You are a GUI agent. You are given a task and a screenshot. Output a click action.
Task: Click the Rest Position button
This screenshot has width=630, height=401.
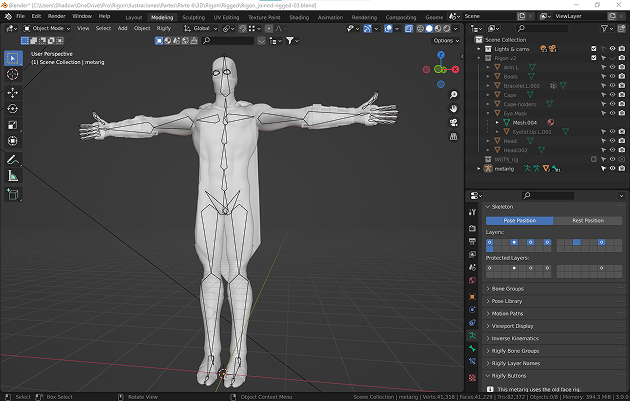tap(587, 220)
